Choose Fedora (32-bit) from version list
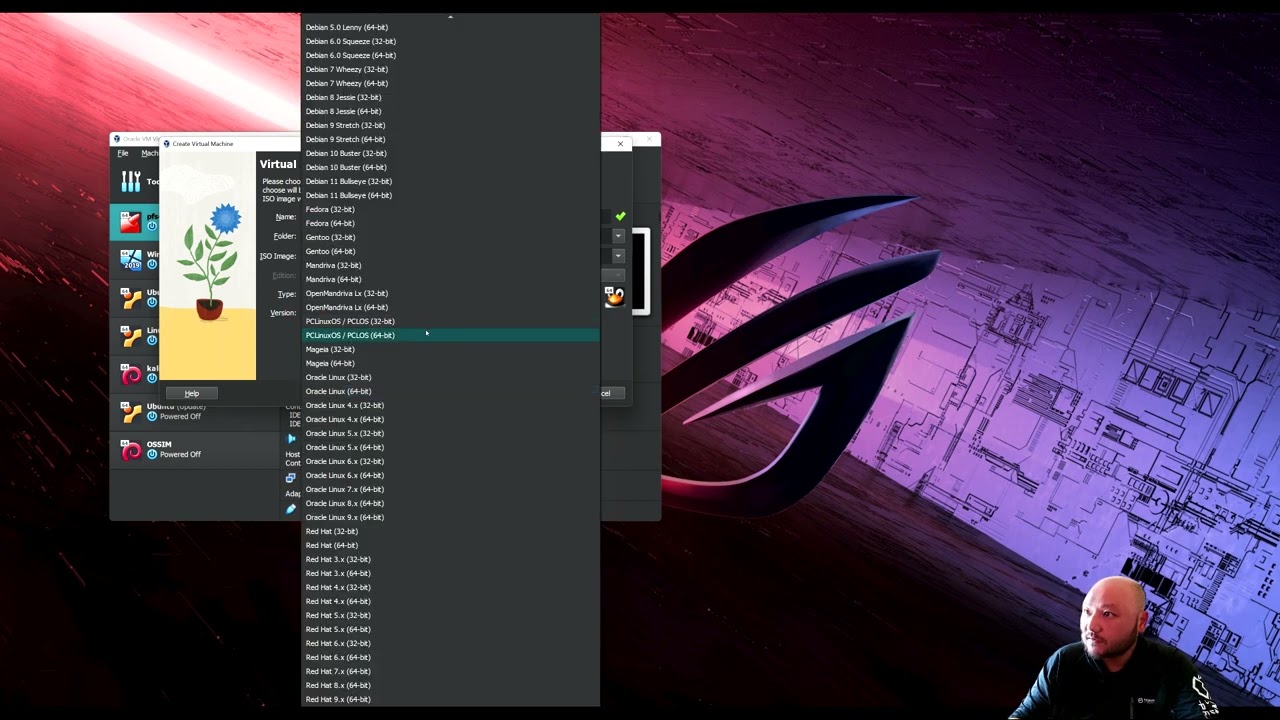Viewport: 1280px width, 720px height. [x=450, y=209]
